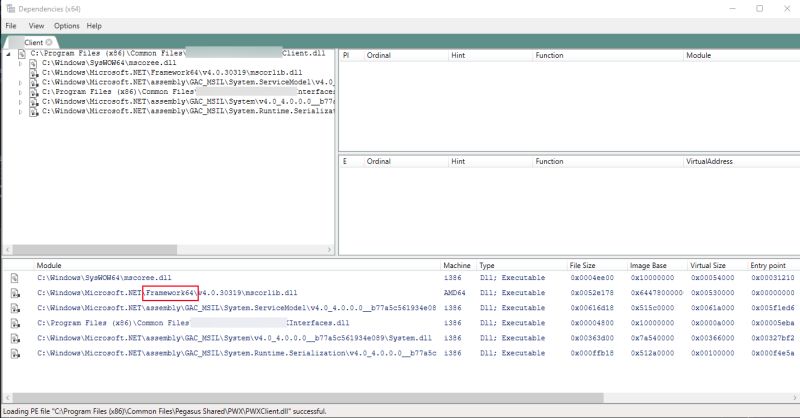Select the mscoree.dll row in module list
This screenshot has height=418, width=800.
tap(400, 278)
